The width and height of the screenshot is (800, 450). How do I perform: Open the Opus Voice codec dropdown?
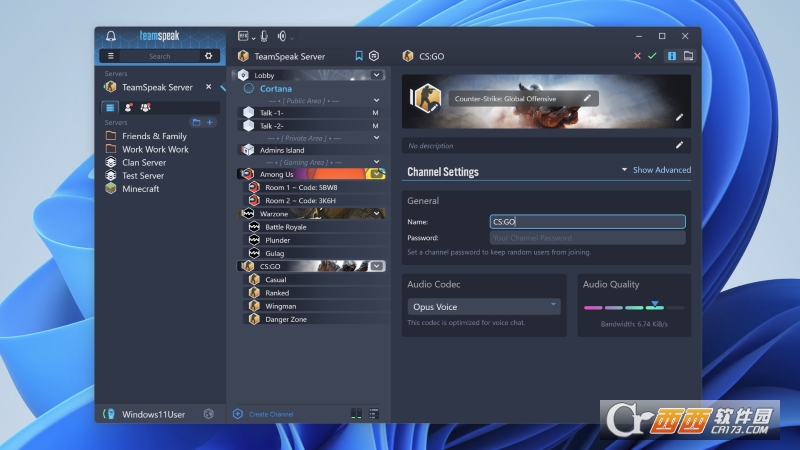[x=484, y=307]
